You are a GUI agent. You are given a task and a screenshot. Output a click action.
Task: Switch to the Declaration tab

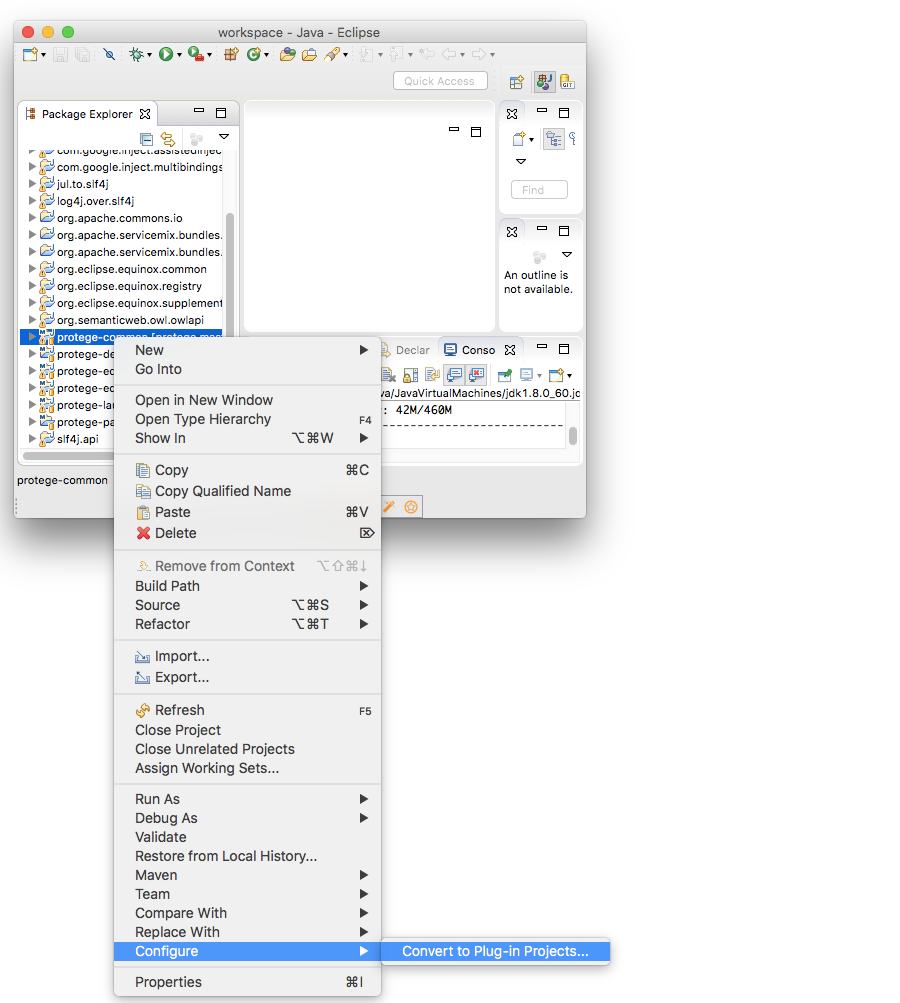coord(406,350)
